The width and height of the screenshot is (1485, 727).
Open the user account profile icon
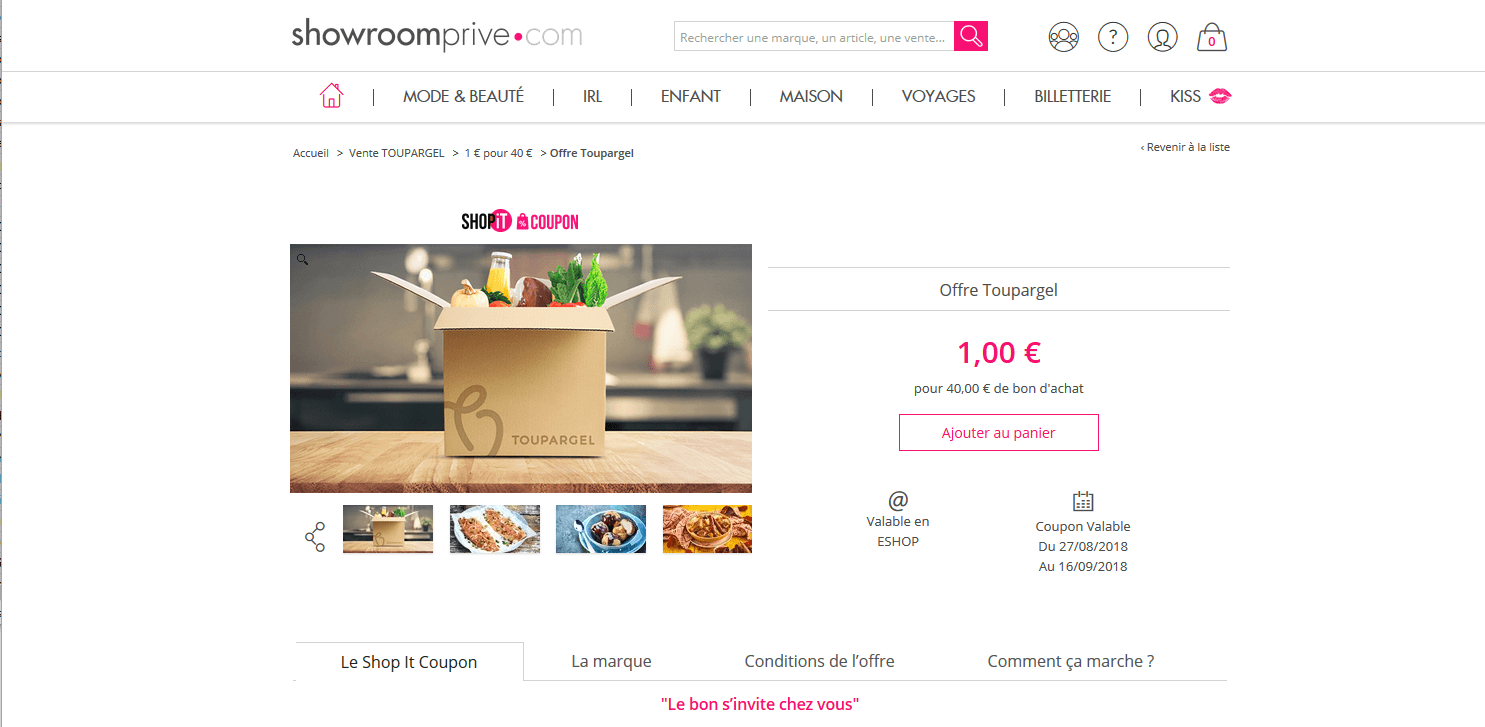1162,37
